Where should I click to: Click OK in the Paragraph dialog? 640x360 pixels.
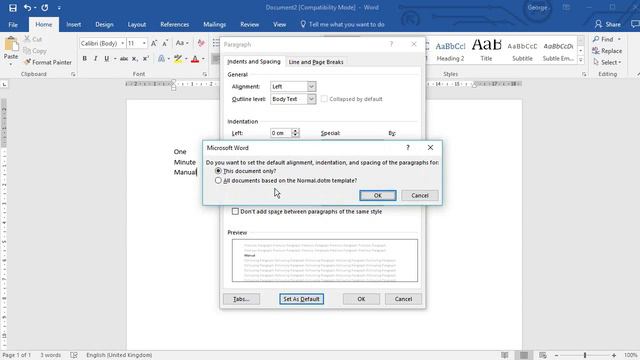tap(361, 299)
